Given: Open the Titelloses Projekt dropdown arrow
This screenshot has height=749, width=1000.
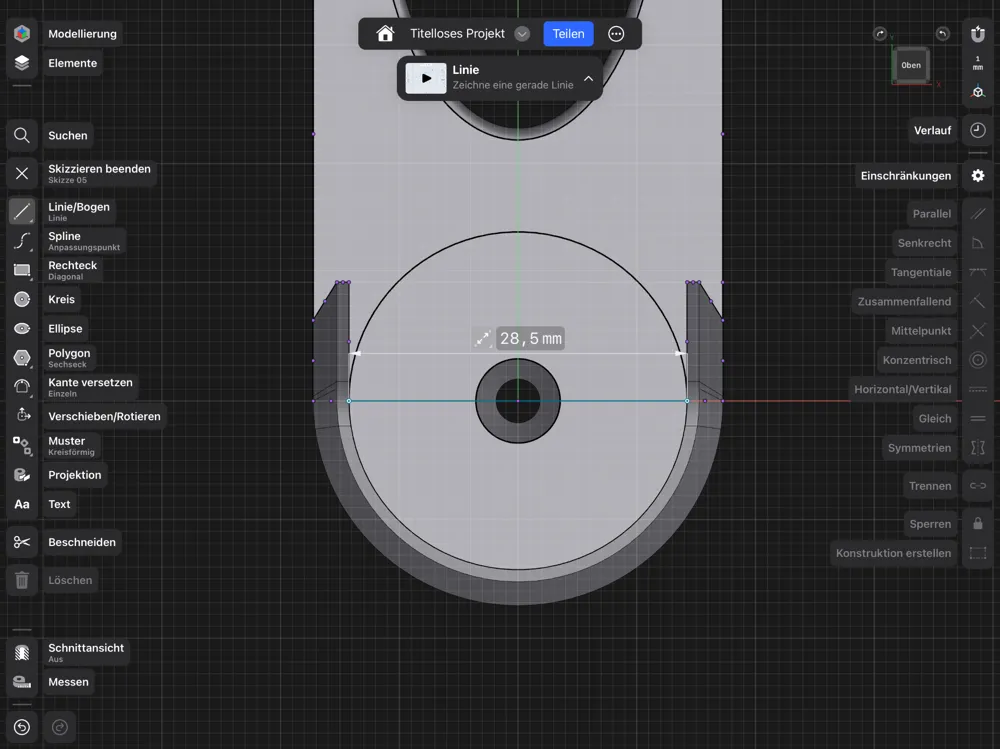Looking at the screenshot, I should click(x=522, y=34).
